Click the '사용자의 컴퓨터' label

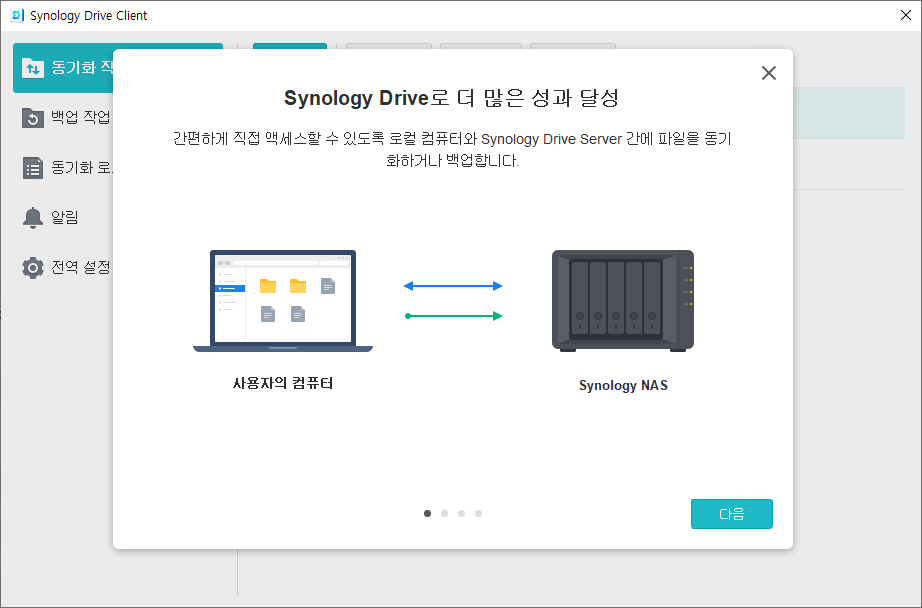click(x=283, y=383)
